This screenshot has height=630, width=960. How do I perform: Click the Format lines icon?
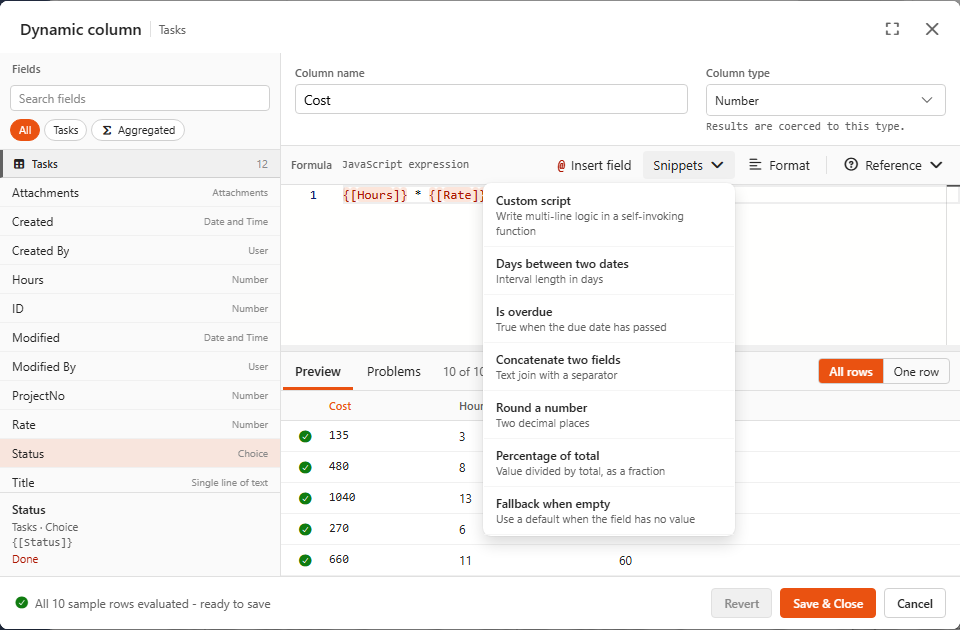point(756,165)
